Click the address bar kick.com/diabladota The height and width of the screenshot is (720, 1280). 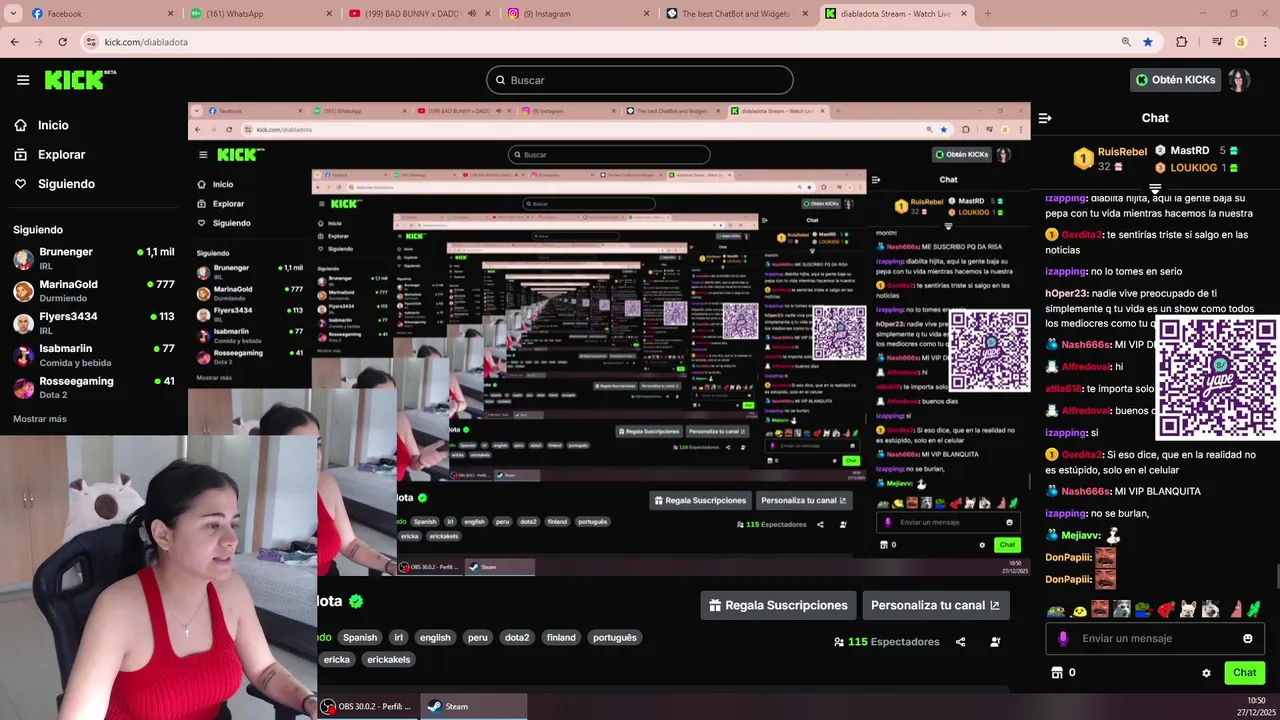[146, 42]
